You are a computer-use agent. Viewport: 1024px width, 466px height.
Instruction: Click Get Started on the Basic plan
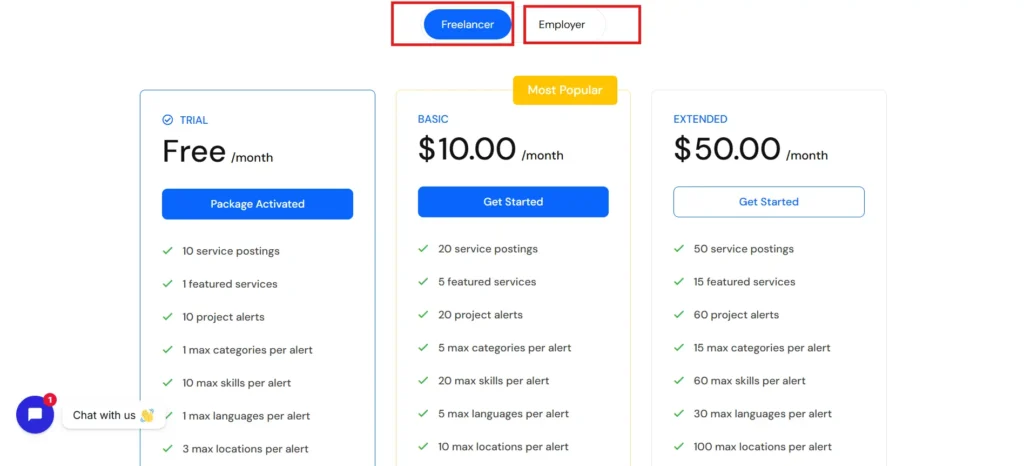(513, 202)
